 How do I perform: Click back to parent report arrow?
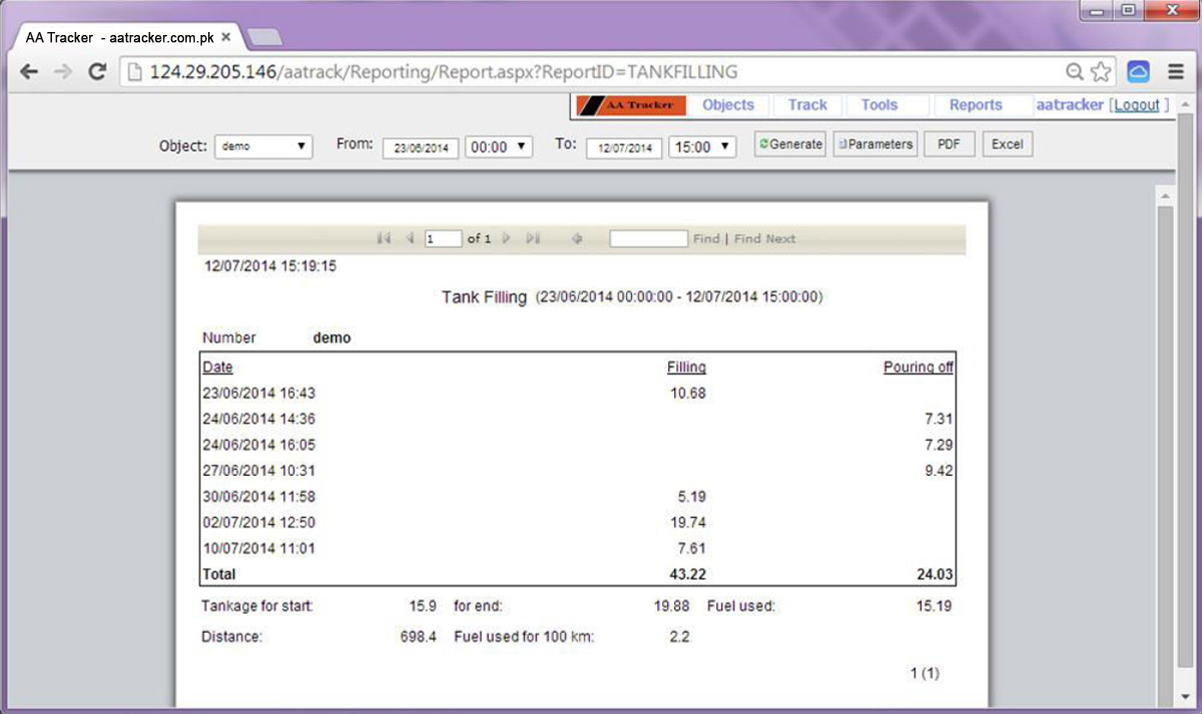pos(577,239)
